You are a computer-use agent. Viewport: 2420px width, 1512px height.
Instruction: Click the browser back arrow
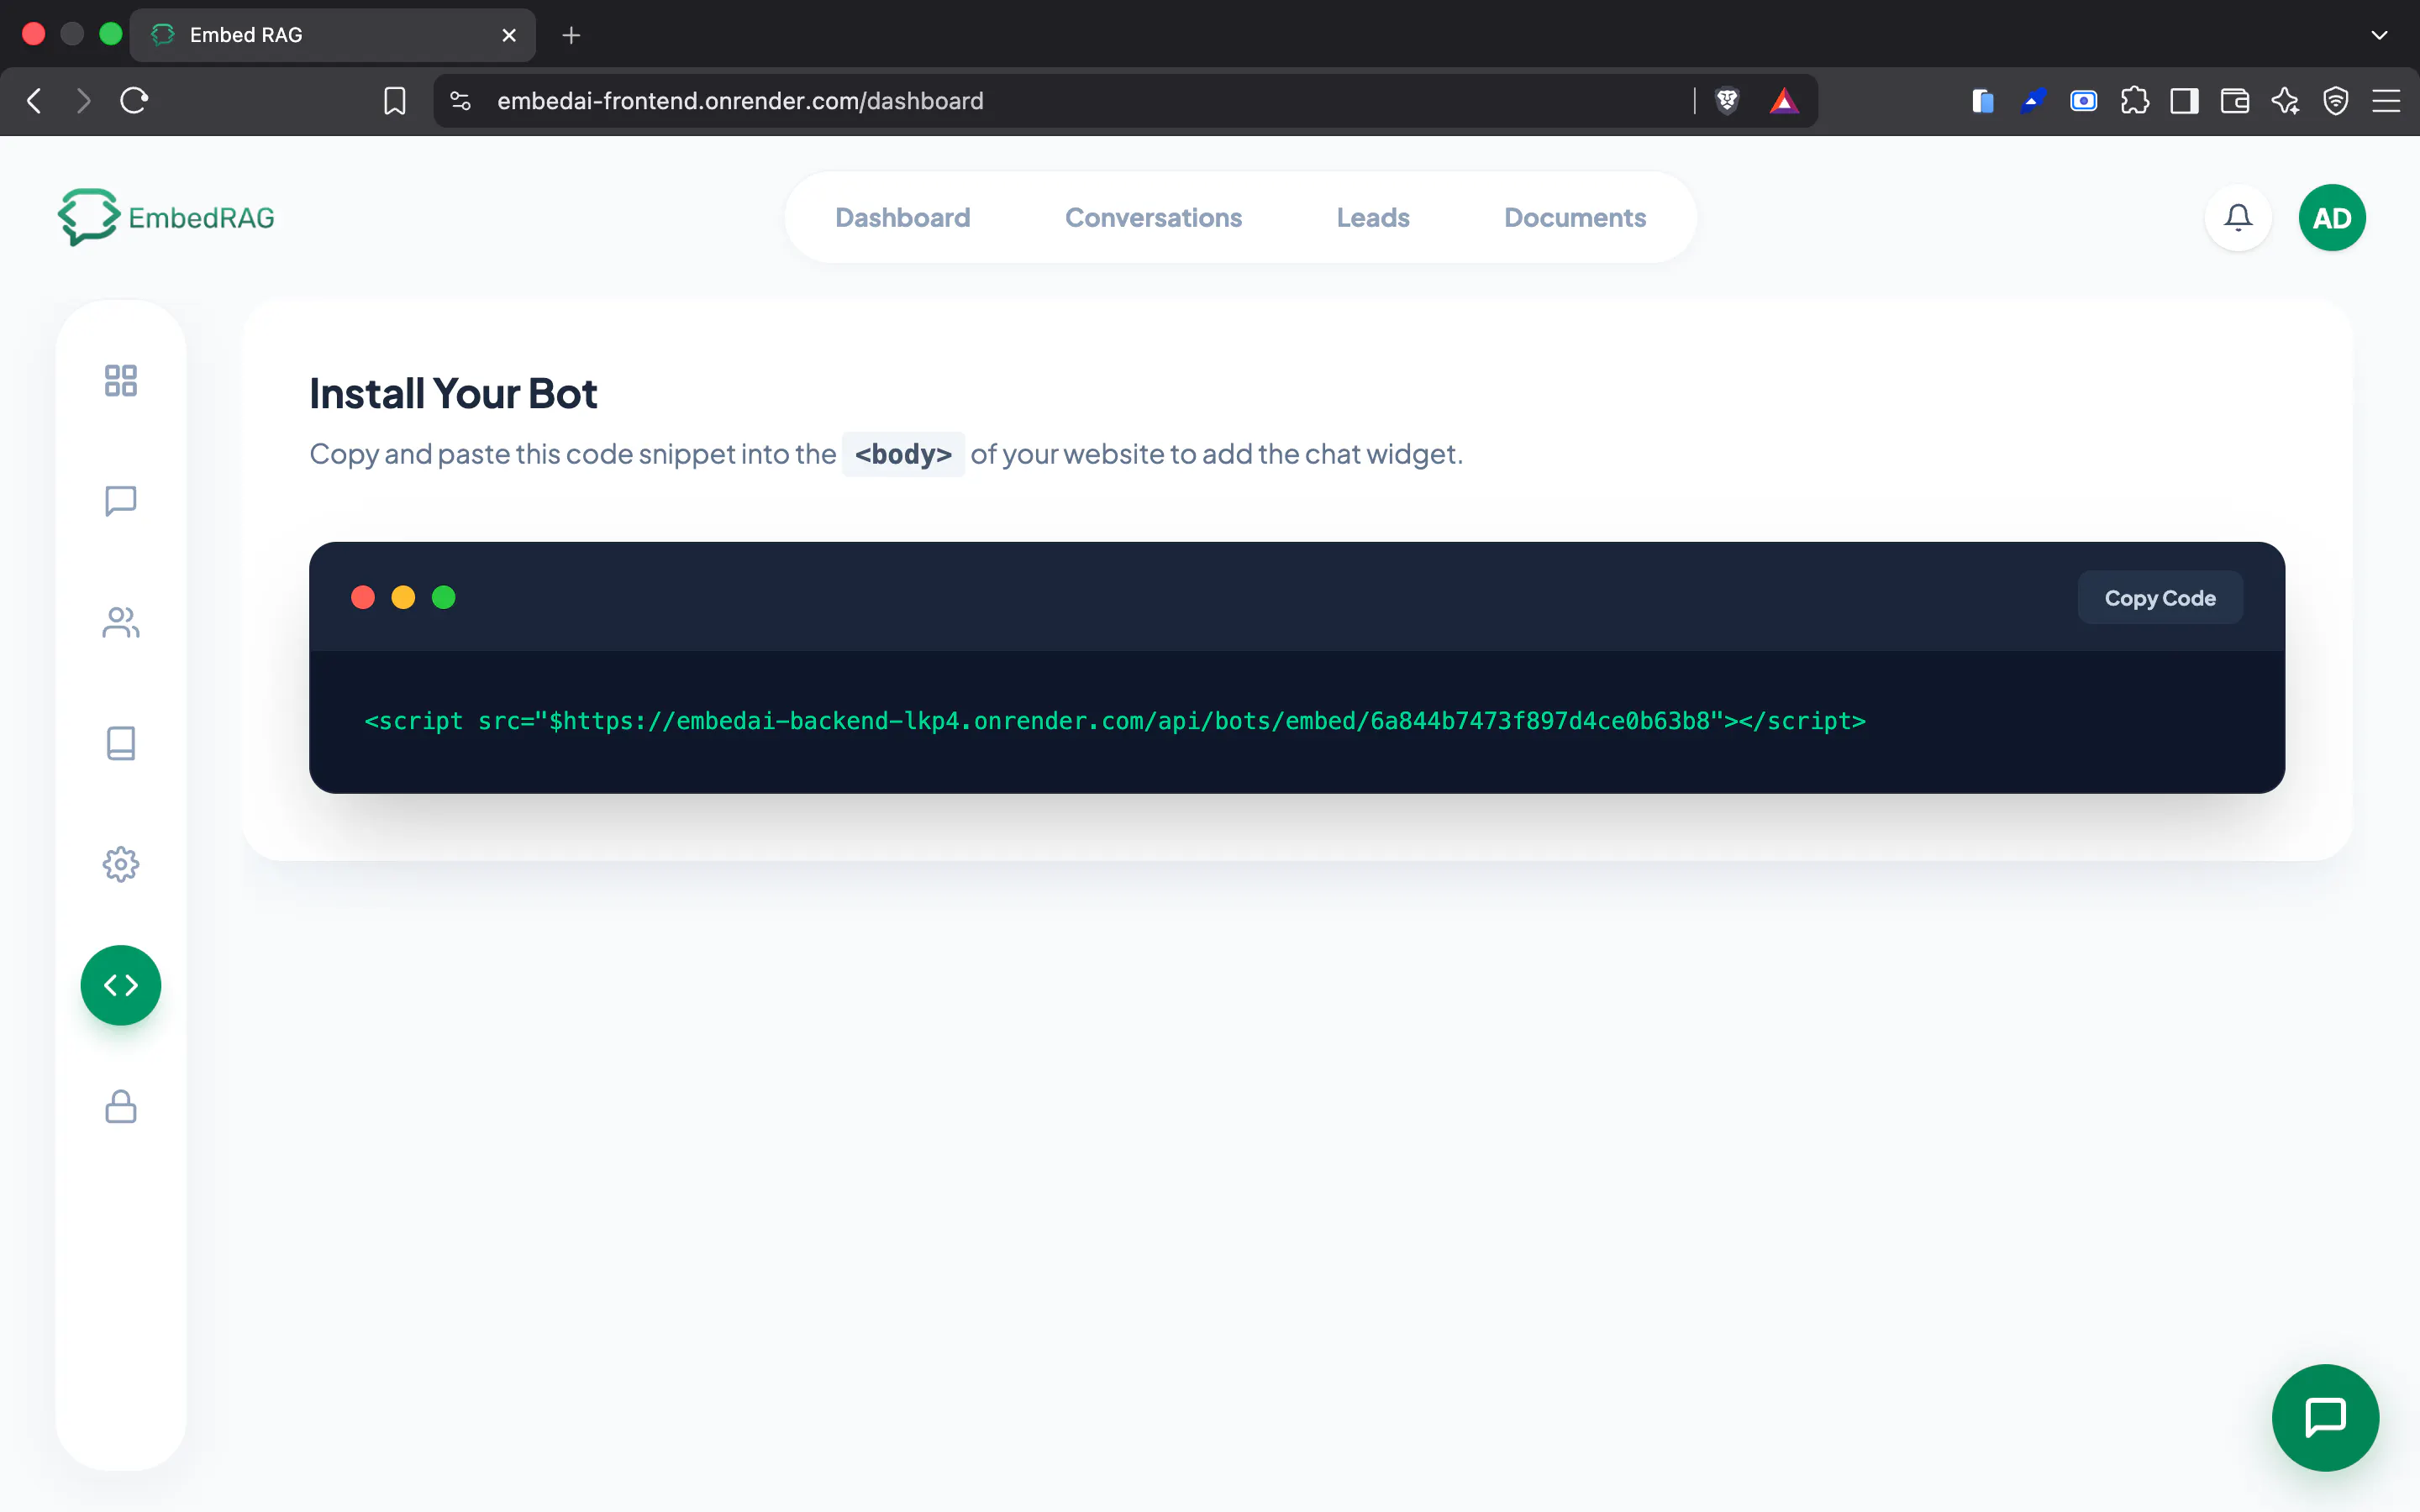click(x=34, y=101)
